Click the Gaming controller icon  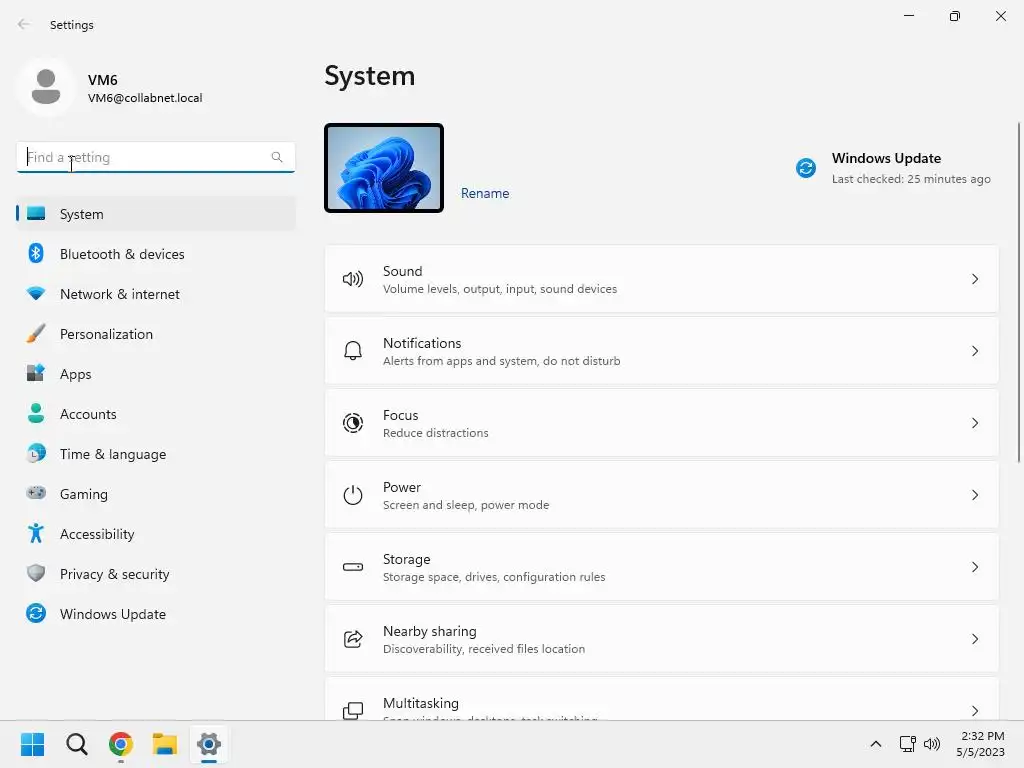pyautogui.click(x=36, y=493)
